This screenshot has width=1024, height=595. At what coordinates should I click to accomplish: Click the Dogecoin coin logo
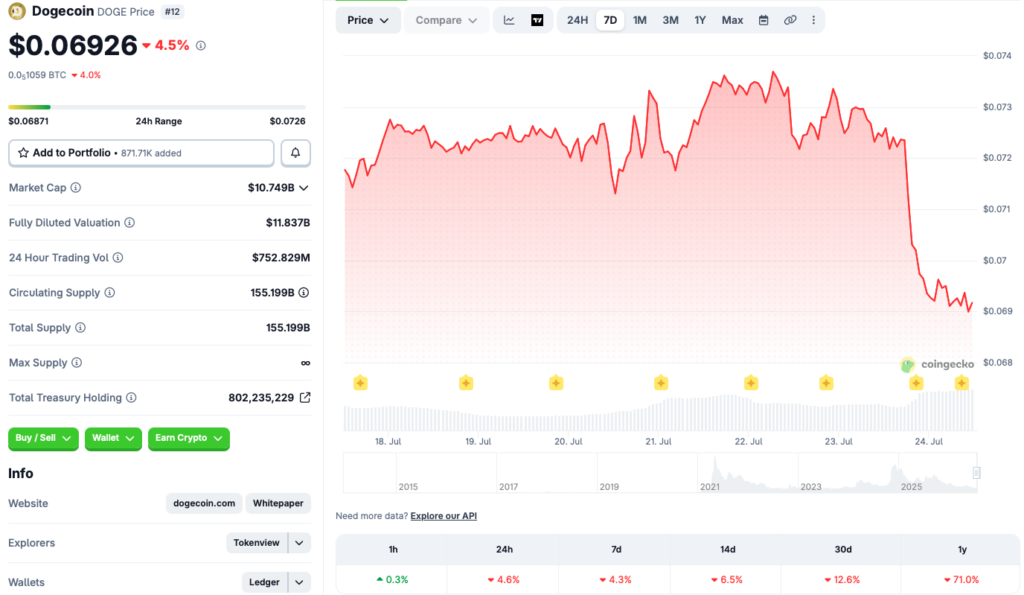17,11
